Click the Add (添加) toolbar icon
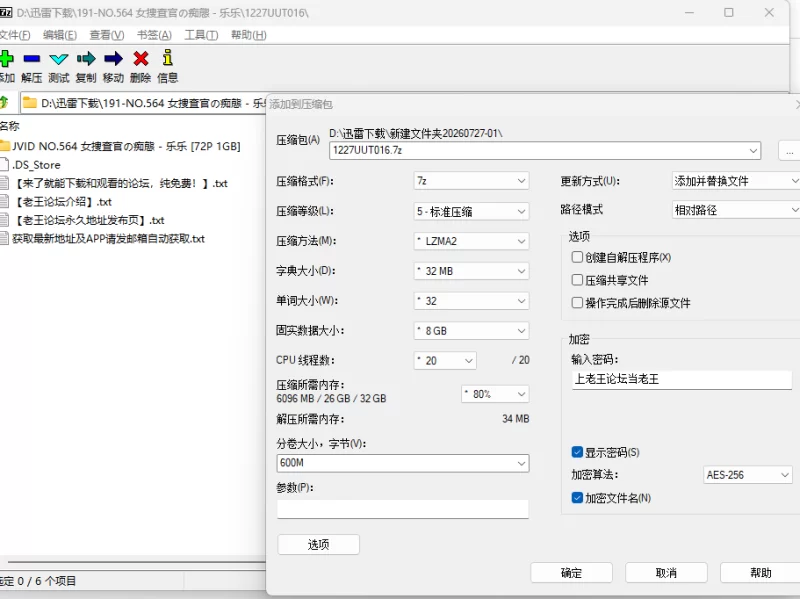 (x=6, y=59)
